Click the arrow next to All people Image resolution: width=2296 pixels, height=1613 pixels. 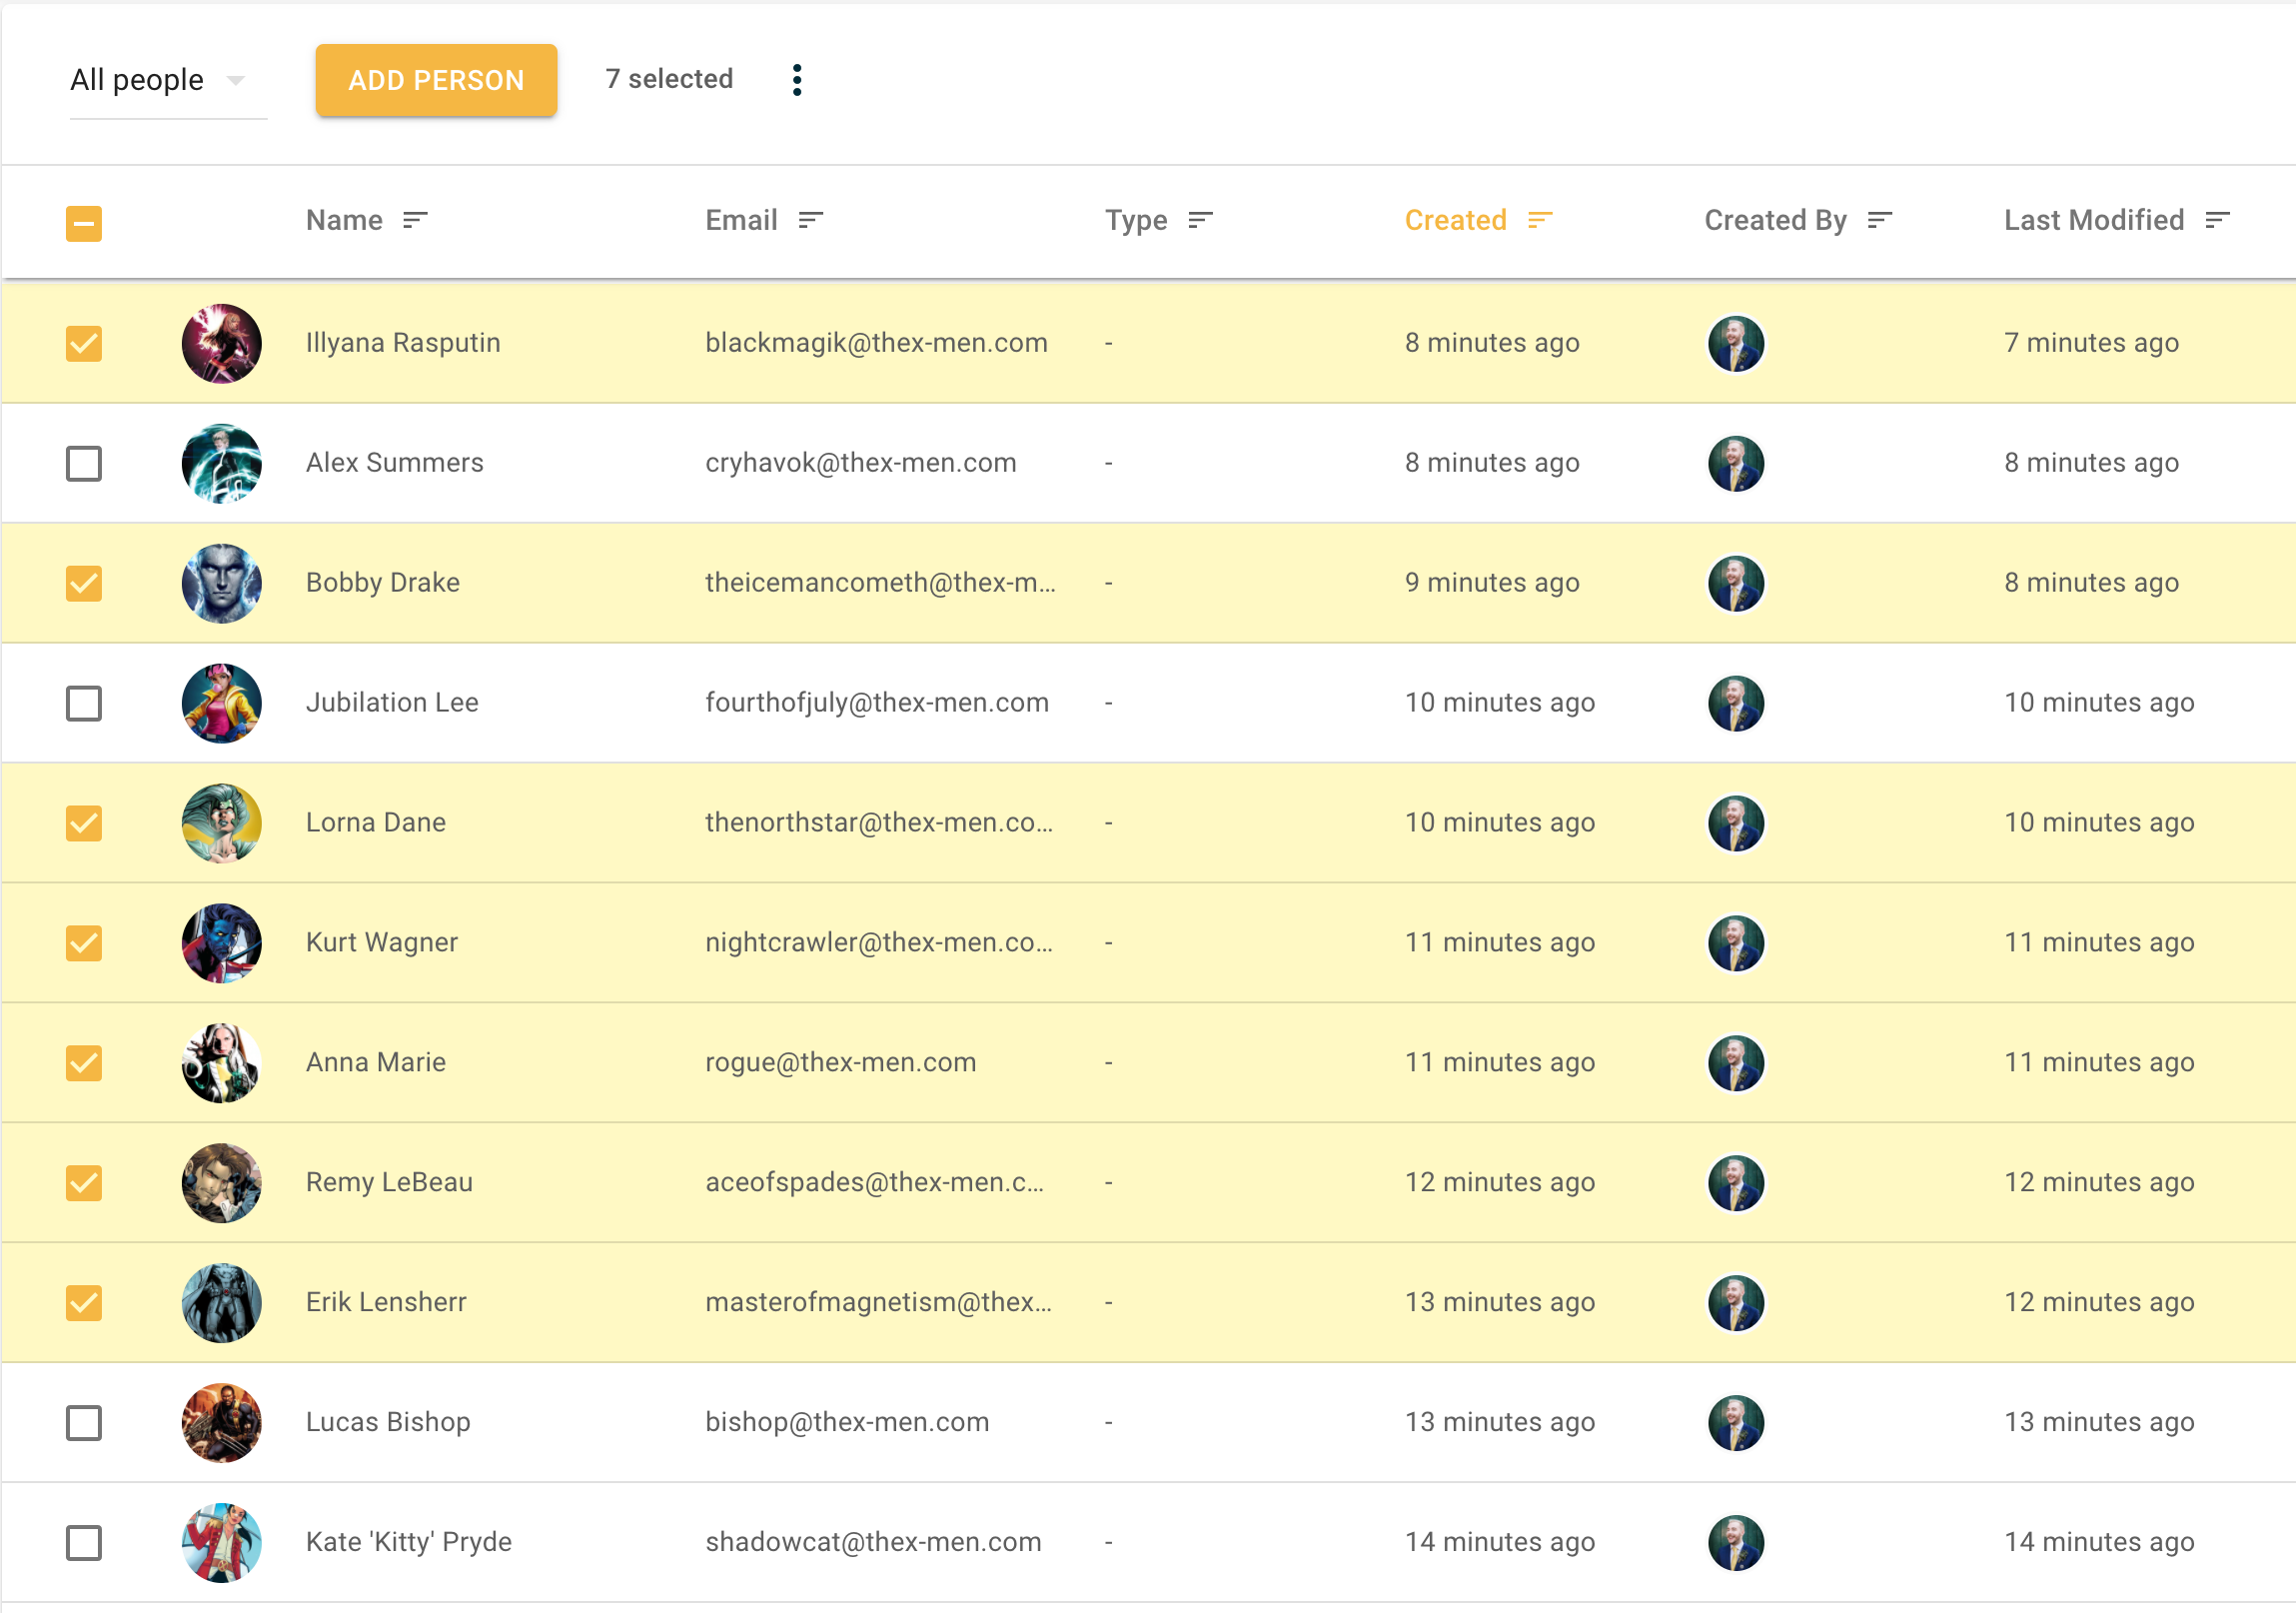(x=236, y=80)
